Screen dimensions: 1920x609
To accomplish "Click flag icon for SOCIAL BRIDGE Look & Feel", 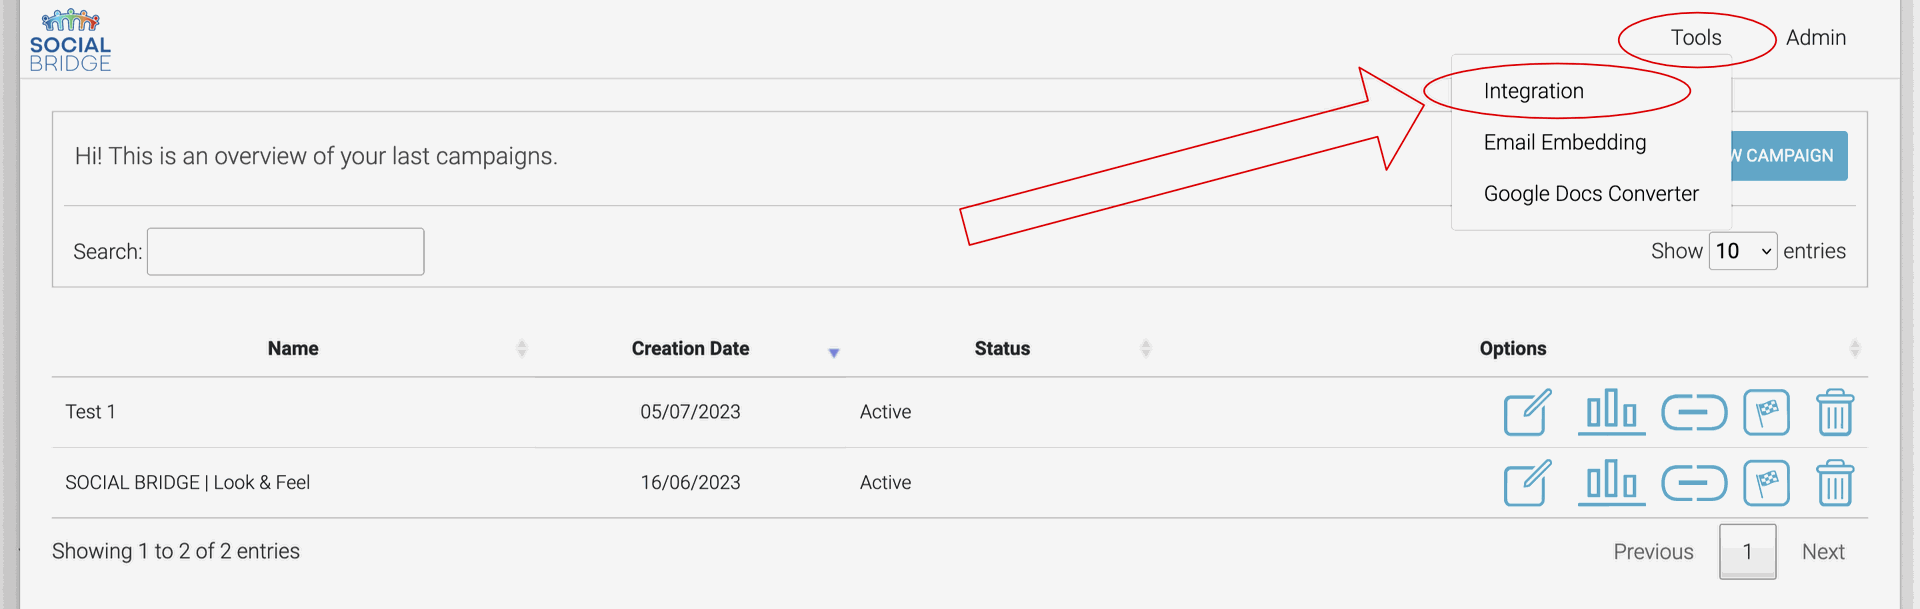I will (x=1766, y=483).
